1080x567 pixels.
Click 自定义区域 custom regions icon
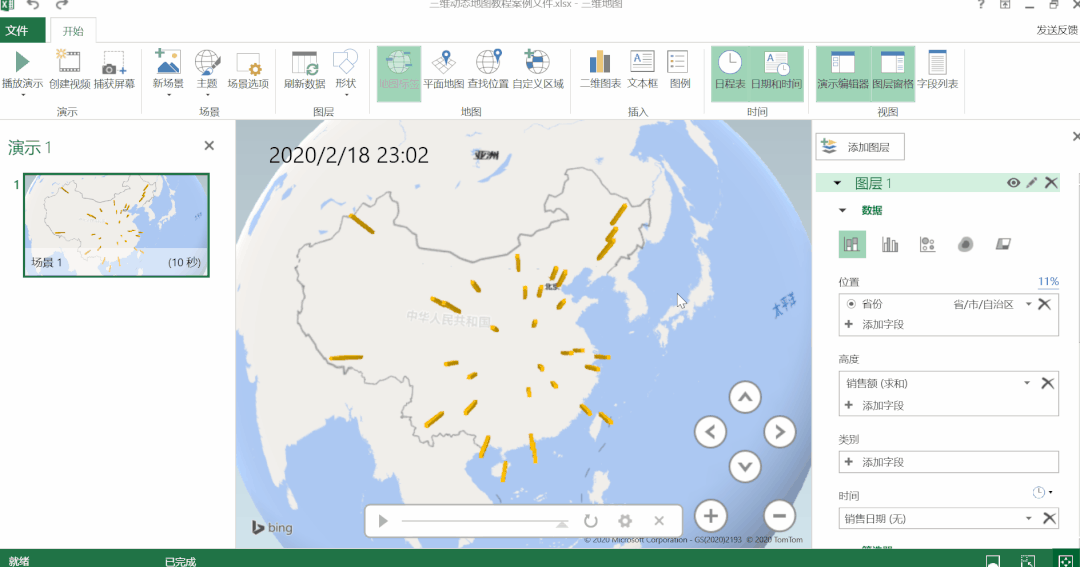[537, 62]
